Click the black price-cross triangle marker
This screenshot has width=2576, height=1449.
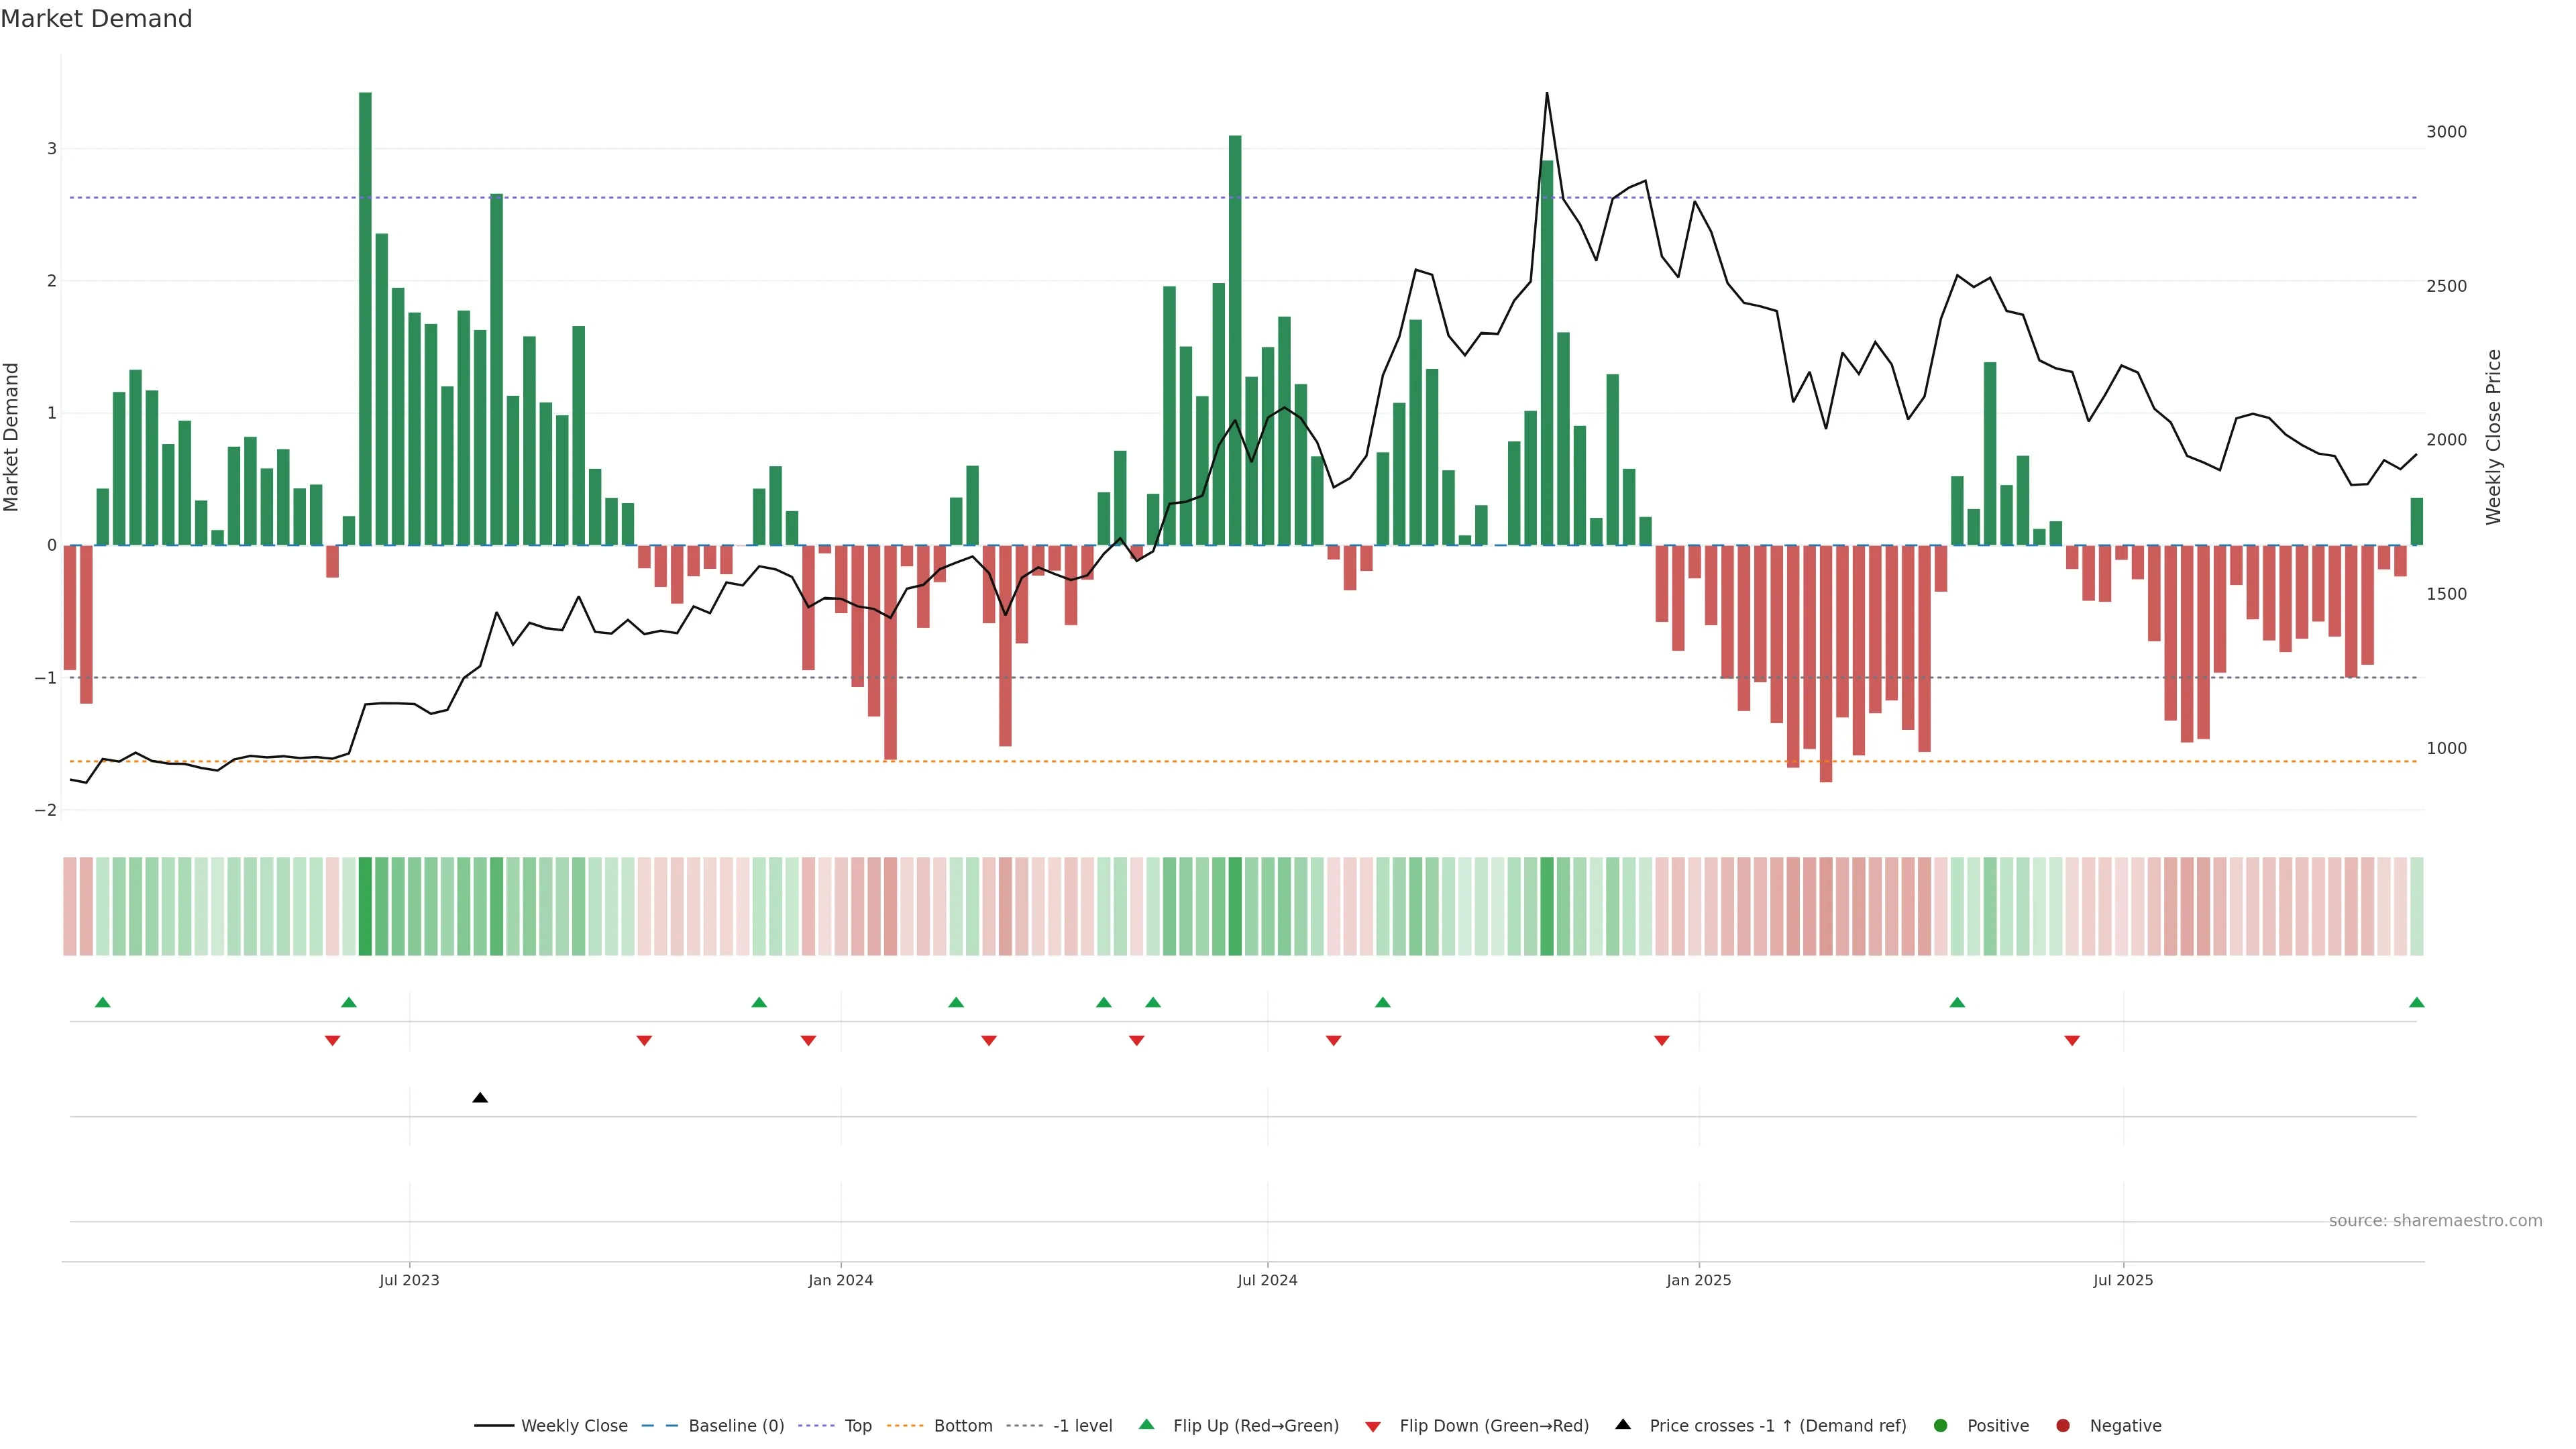tap(480, 1098)
